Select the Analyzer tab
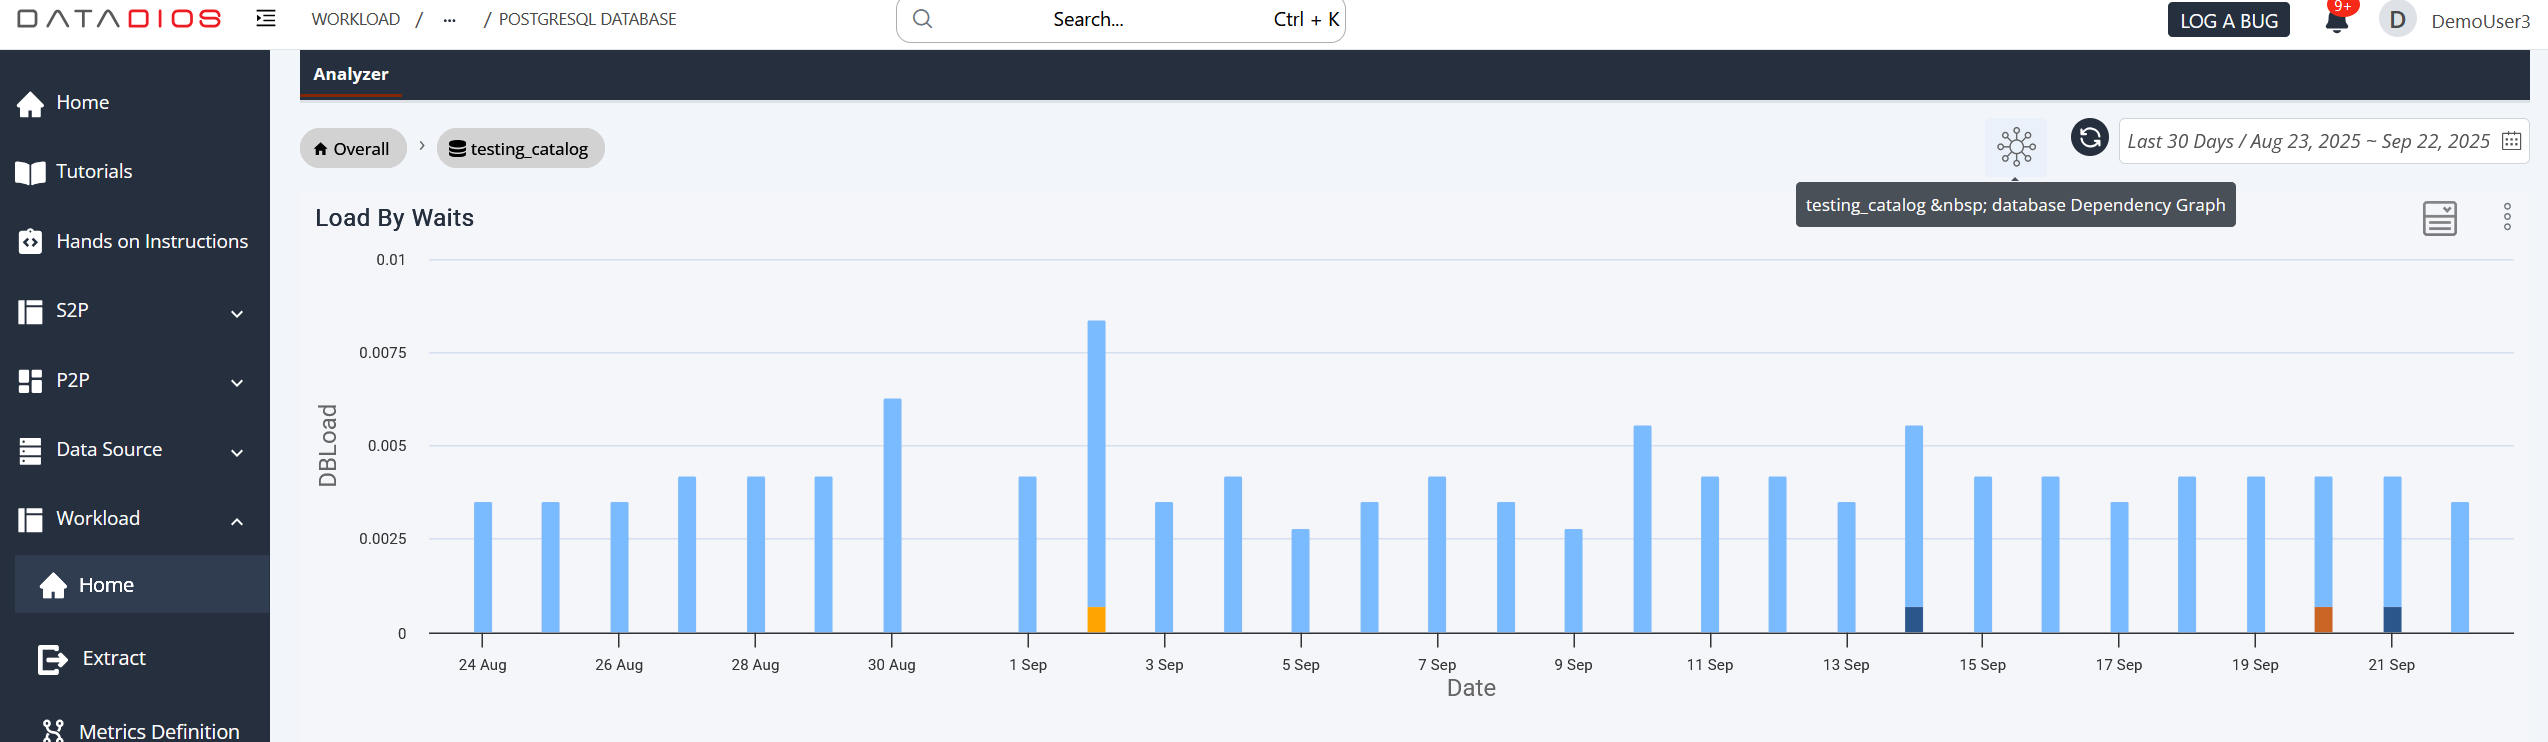This screenshot has width=2548, height=742. pos(351,74)
